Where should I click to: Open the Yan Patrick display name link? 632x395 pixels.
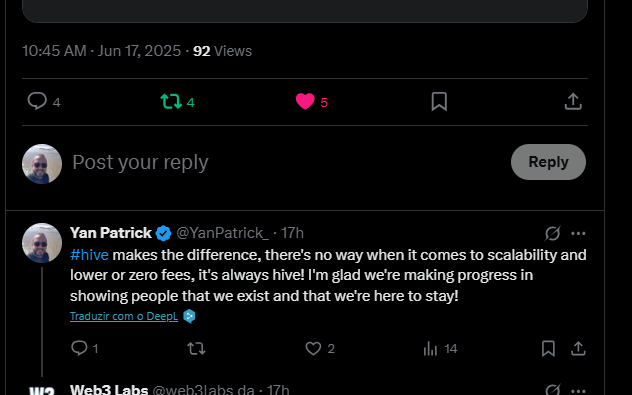point(111,233)
